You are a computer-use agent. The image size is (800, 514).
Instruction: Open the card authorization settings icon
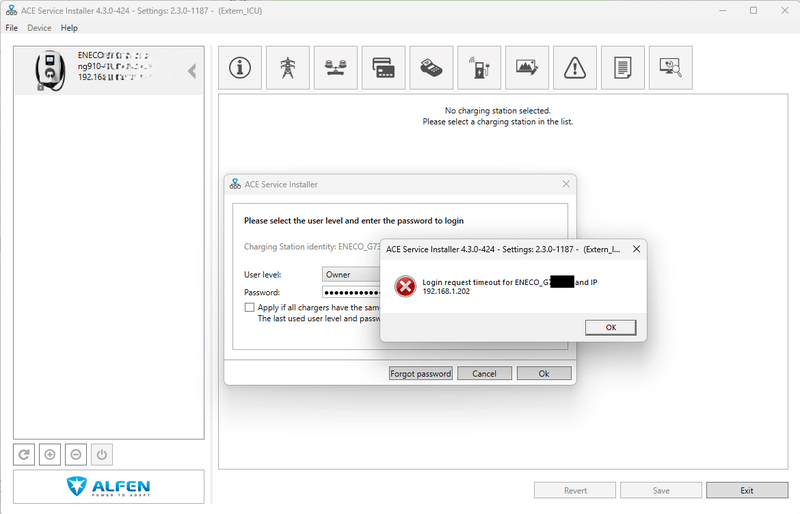(x=384, y=68)
